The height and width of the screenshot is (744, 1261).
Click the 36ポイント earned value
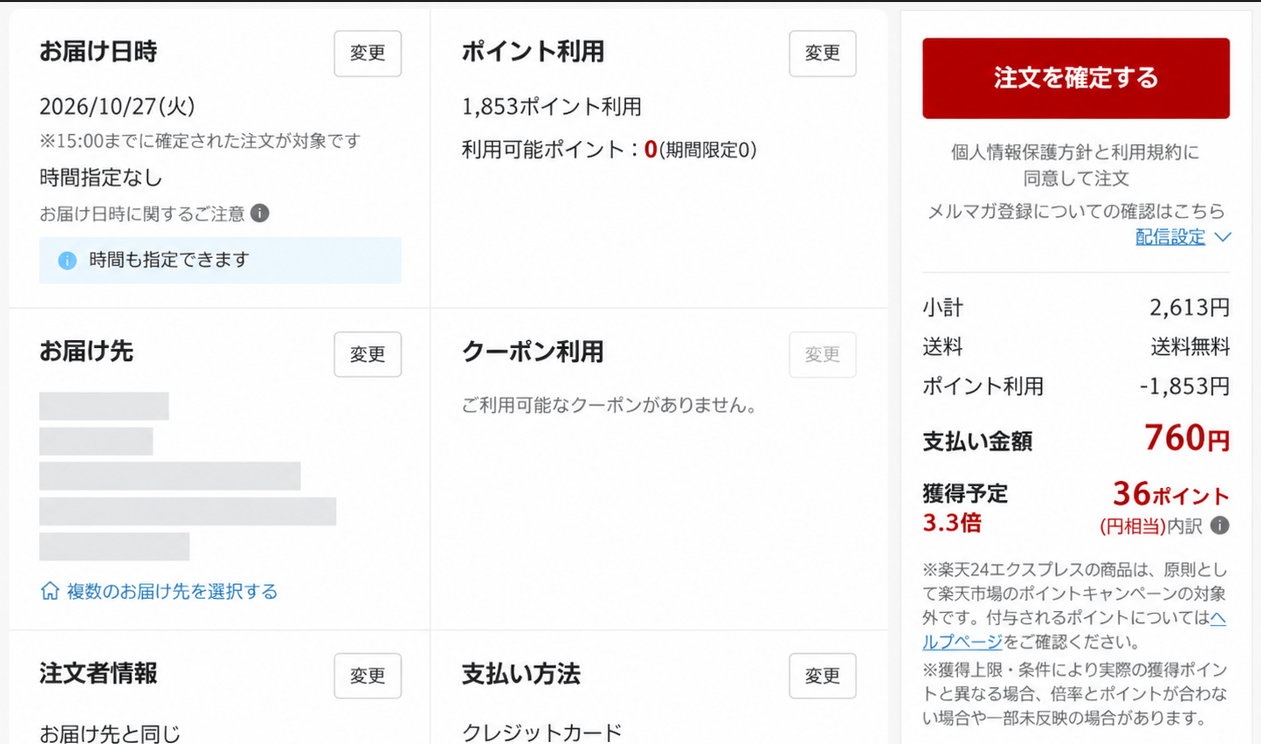tap(1171, 494)
